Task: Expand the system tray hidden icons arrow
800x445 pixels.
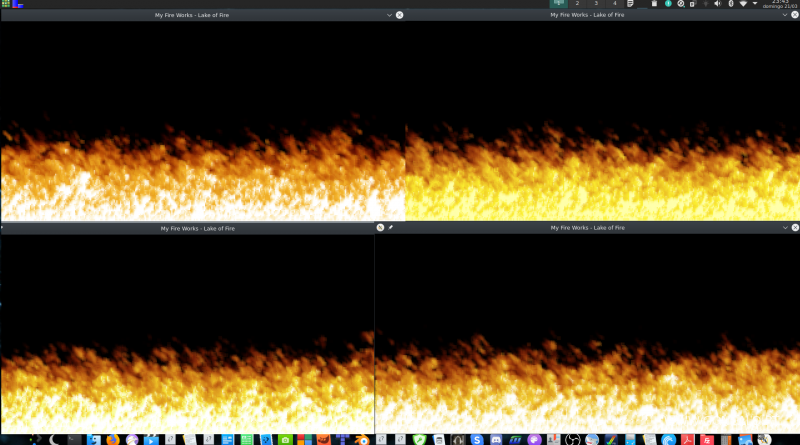Action: click(756, 4)
